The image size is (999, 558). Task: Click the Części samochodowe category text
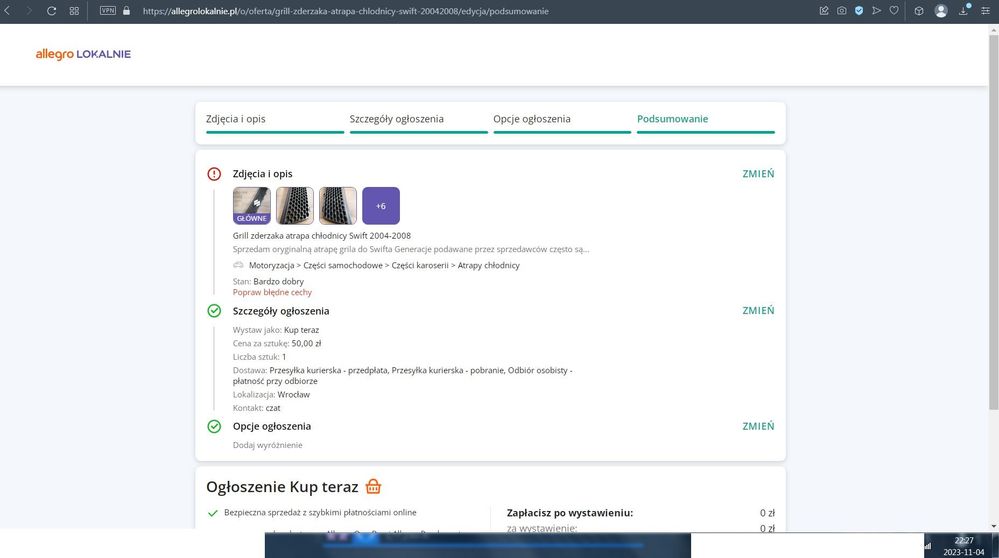click(343, 265)
